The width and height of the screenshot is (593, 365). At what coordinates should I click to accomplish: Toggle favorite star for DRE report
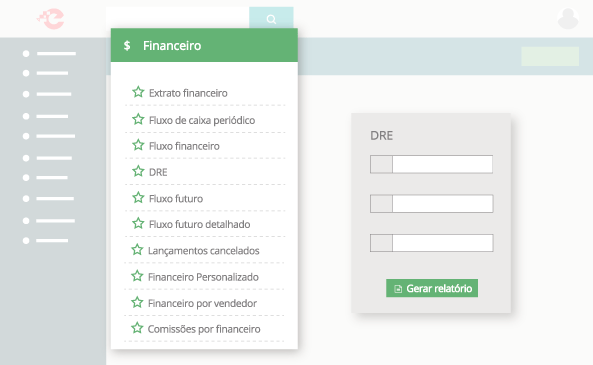138,171
